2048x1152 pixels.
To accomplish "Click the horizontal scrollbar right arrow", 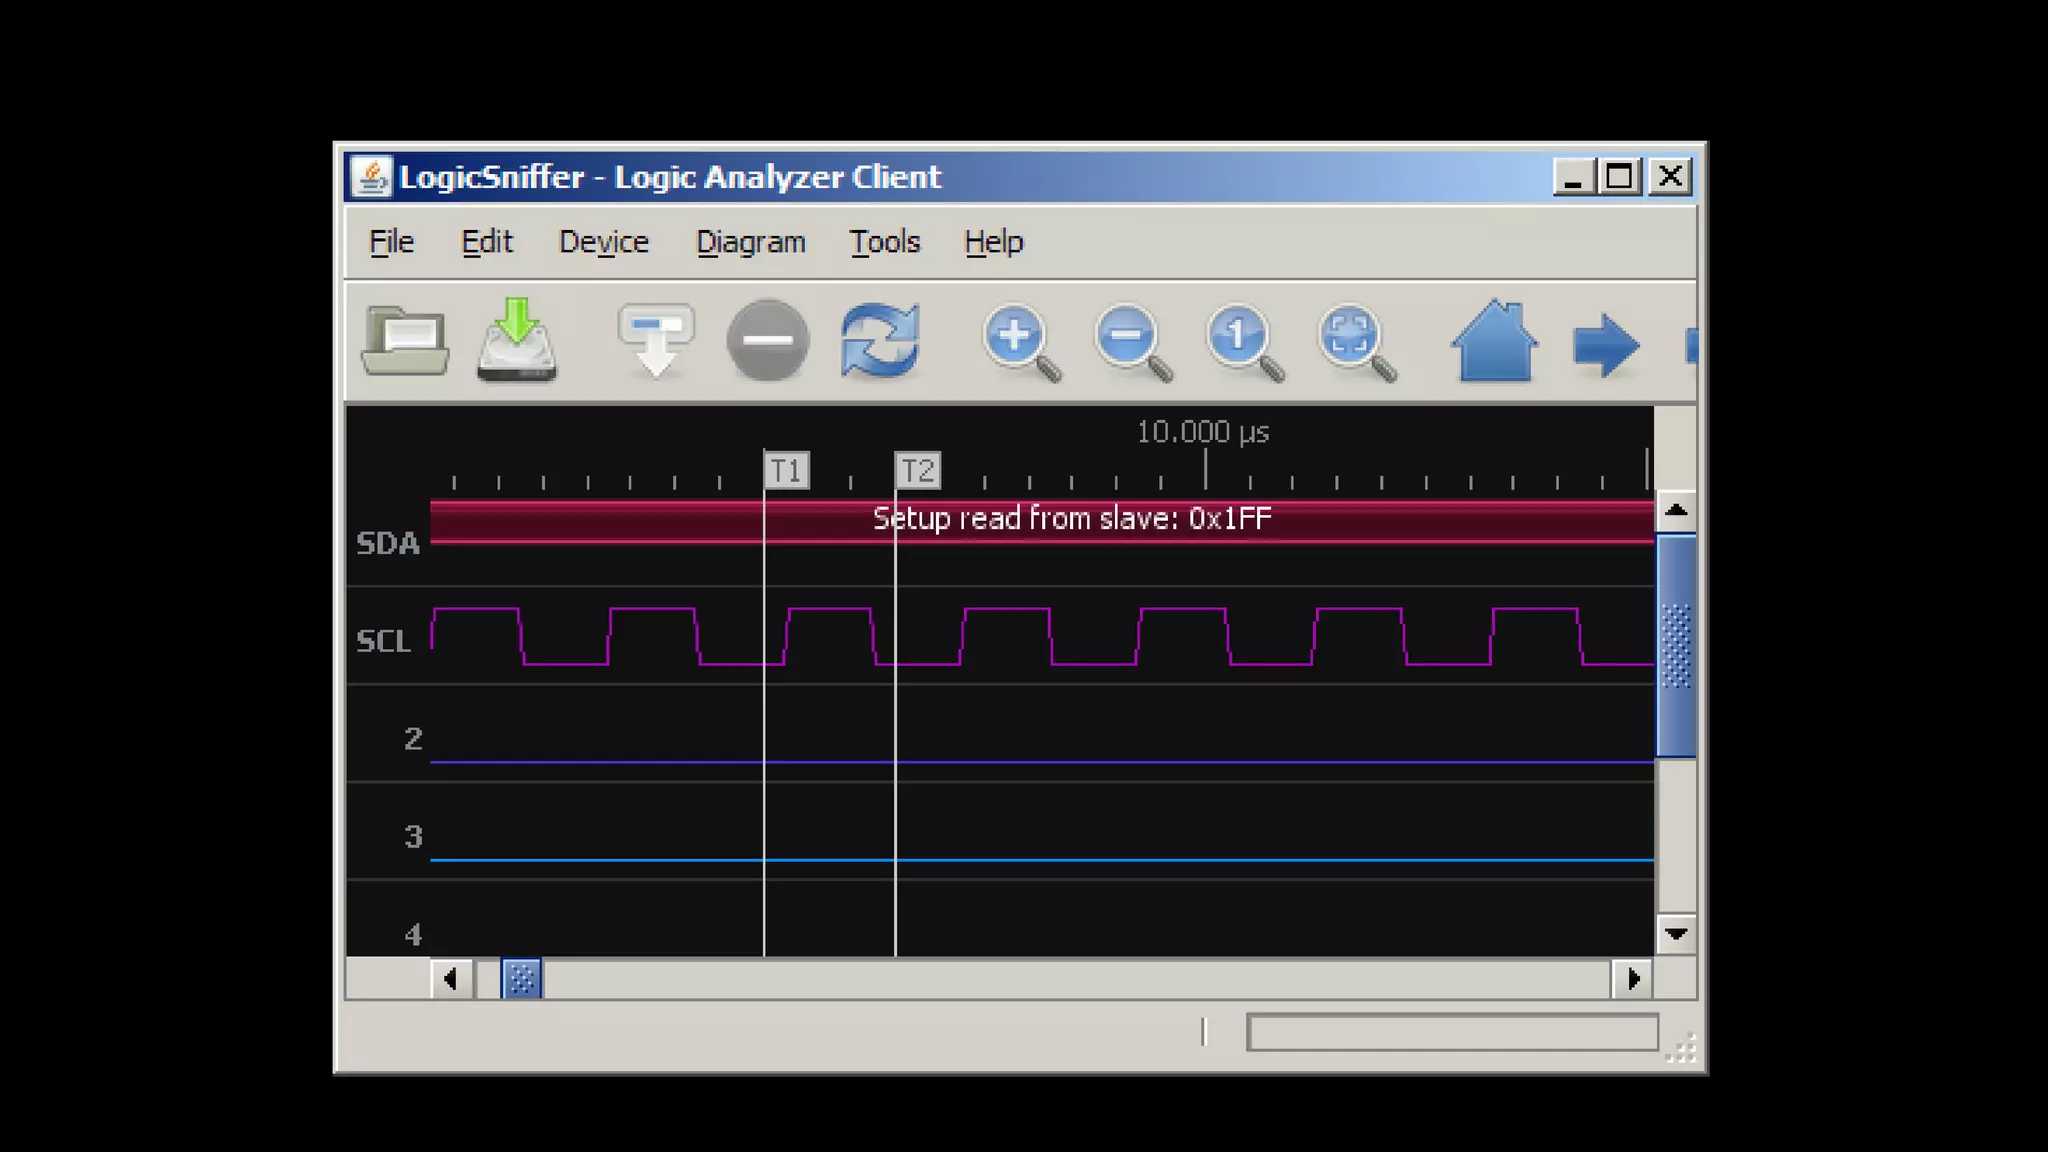I will coord(1632,979).
